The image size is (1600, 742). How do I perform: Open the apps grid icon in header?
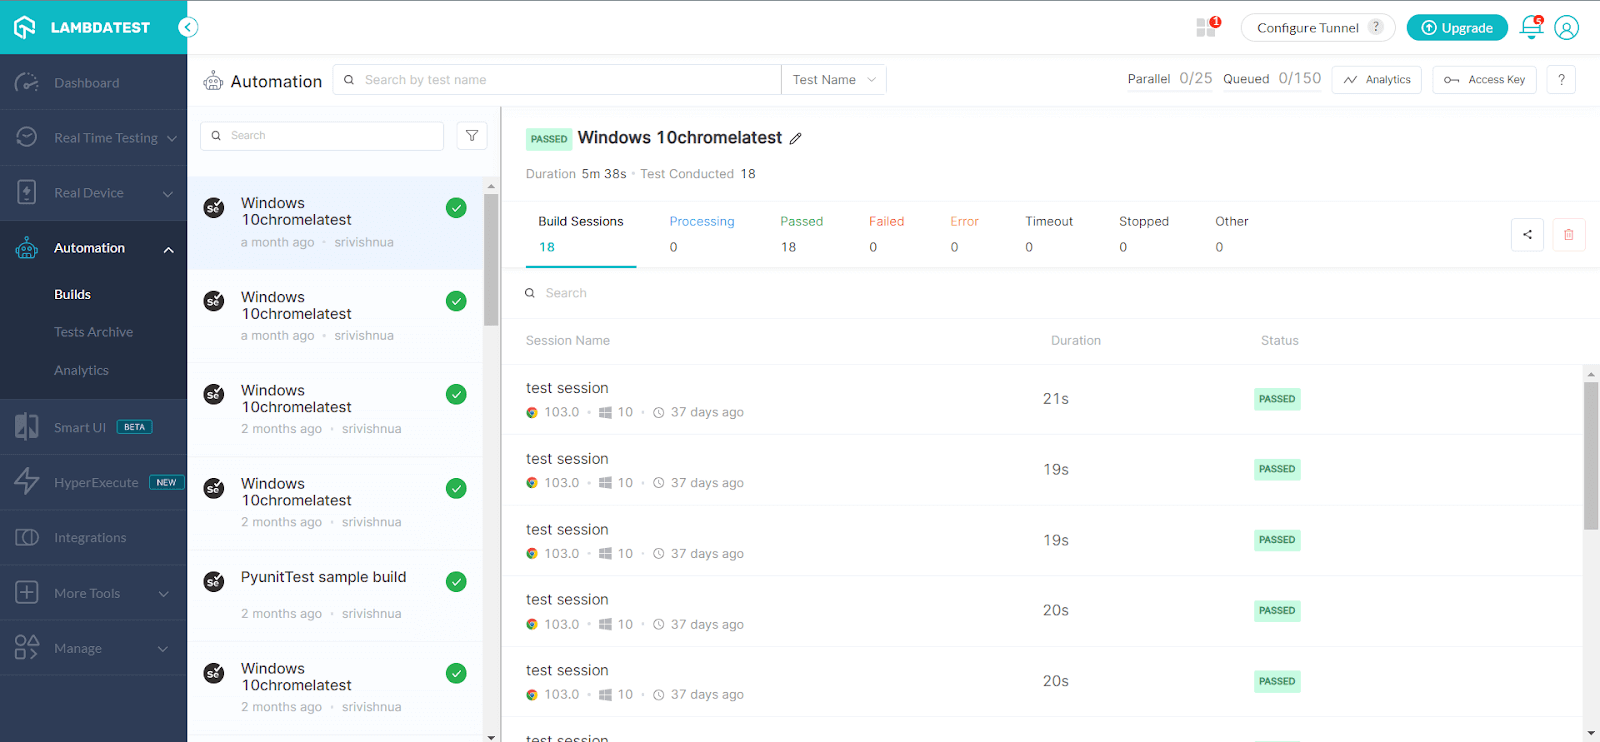click(x=1207, y=28)
